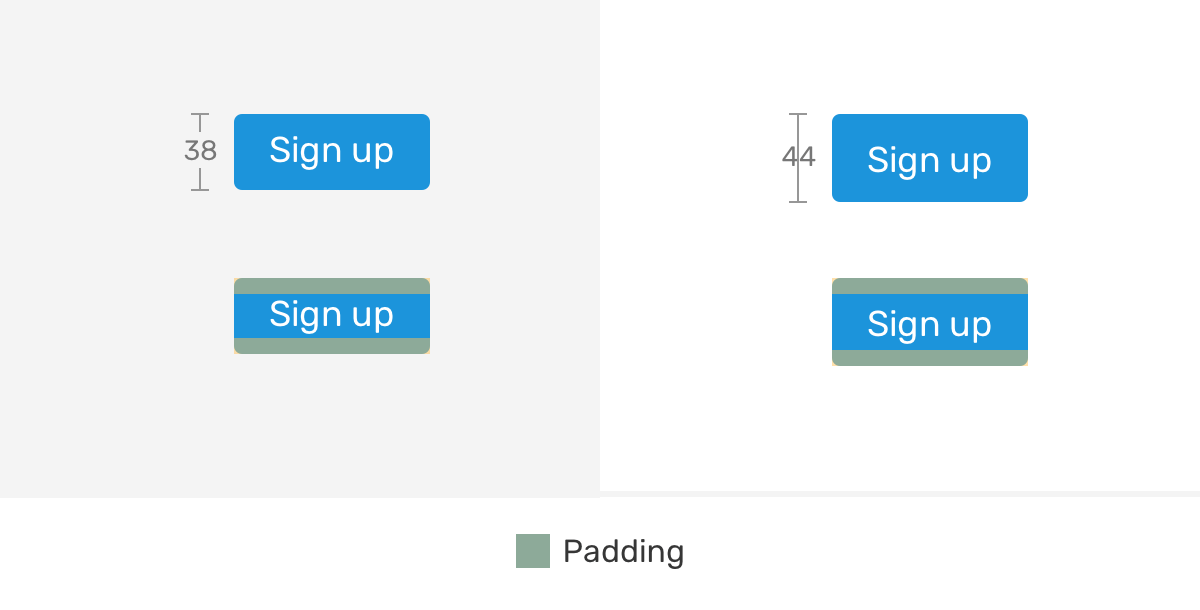1200x610 pixels.
Task: Select the 44 height measurement label
Action: tap(798, 157)
